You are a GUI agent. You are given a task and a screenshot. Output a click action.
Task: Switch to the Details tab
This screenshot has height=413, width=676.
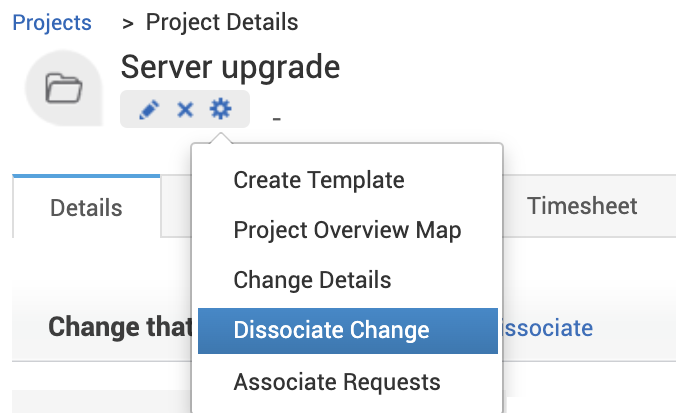point(86,208)
